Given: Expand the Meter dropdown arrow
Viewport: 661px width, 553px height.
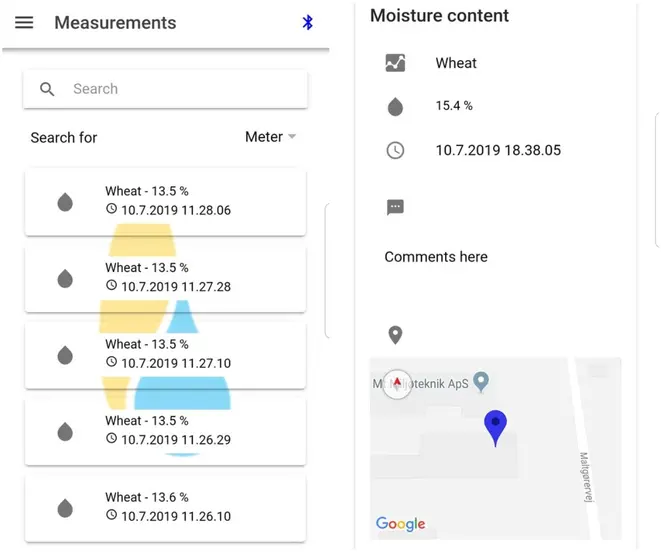Looking at the screenshot, I should (292, 137).
